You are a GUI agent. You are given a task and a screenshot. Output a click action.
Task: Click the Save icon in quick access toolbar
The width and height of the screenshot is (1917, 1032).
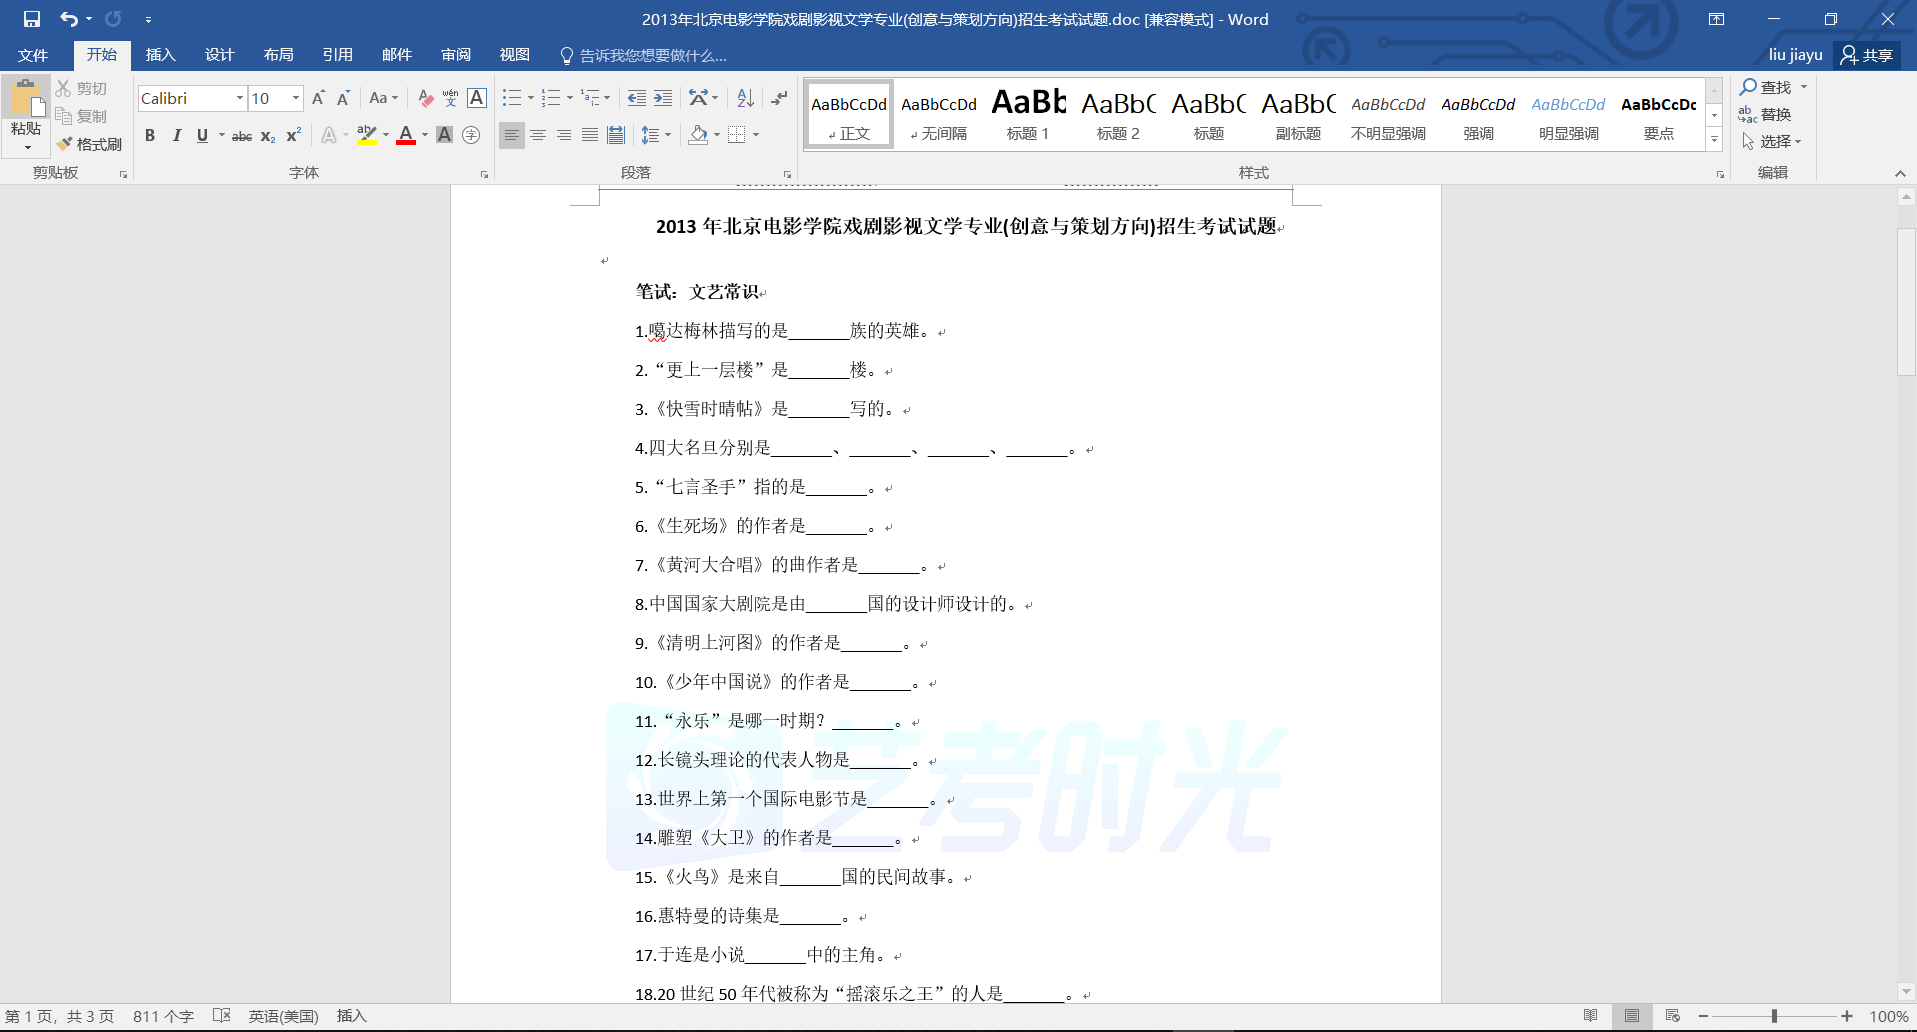point(31,19)
